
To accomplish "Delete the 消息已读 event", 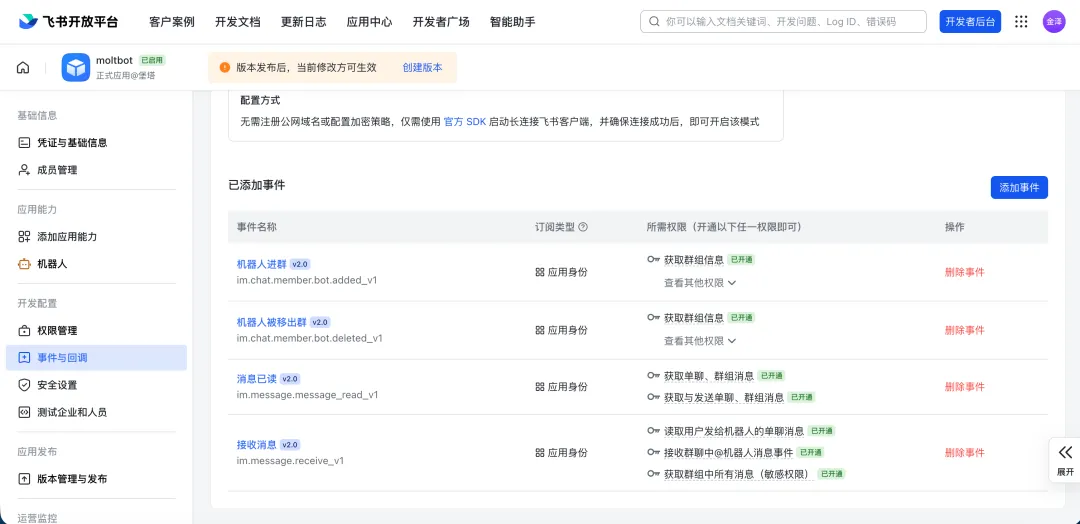I will 964,386.
